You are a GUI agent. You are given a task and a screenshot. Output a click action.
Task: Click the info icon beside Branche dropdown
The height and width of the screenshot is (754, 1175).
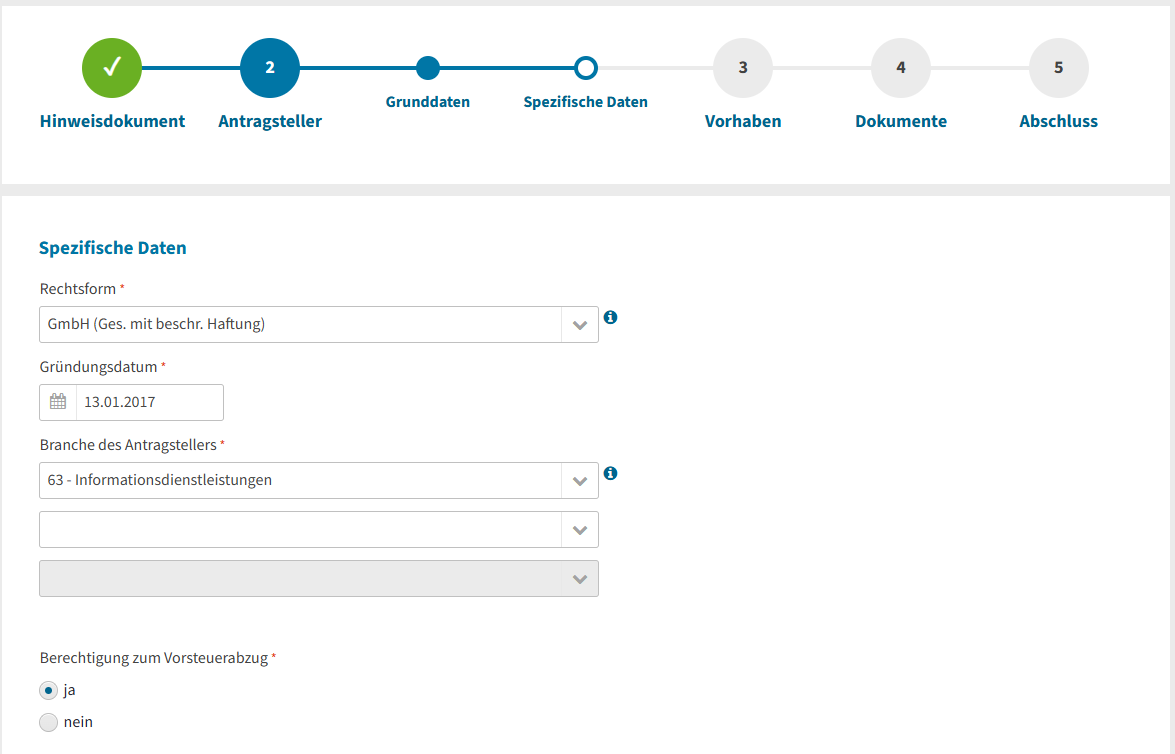point(611,473)
